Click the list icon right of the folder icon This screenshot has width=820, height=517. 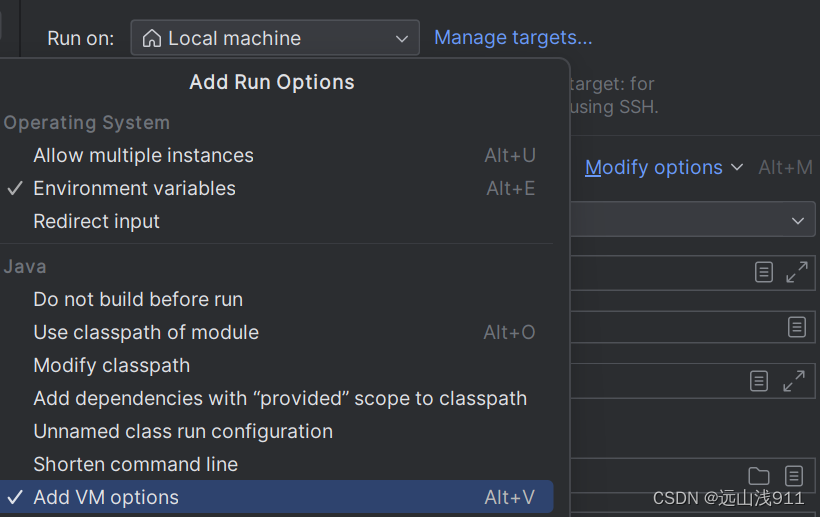click(x=794, y=476)
